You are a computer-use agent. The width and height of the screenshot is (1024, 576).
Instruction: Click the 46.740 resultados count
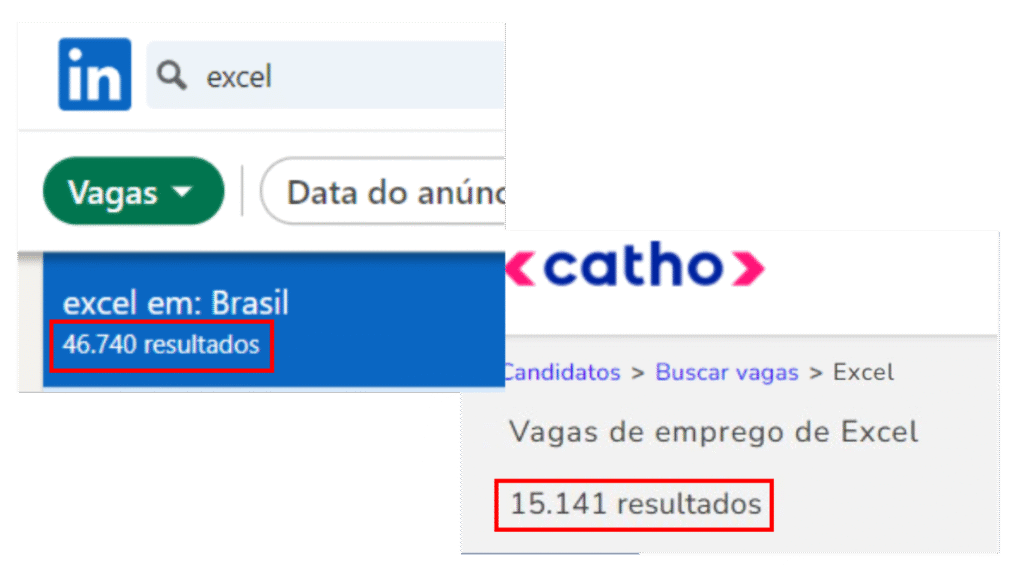161,344
